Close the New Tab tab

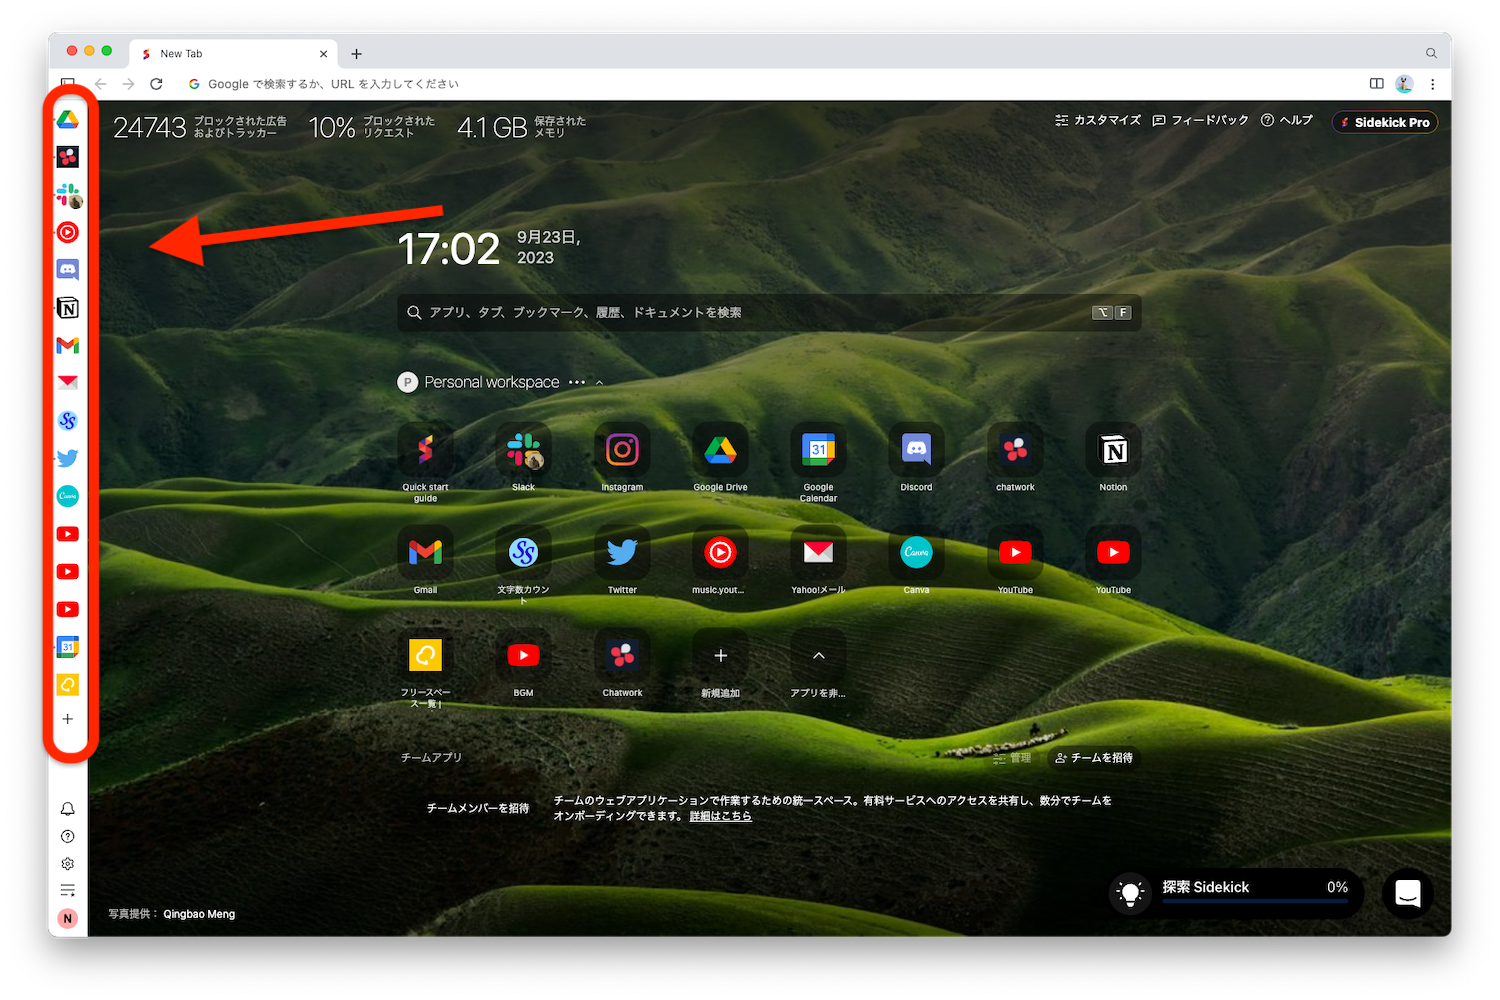(323, 54)
